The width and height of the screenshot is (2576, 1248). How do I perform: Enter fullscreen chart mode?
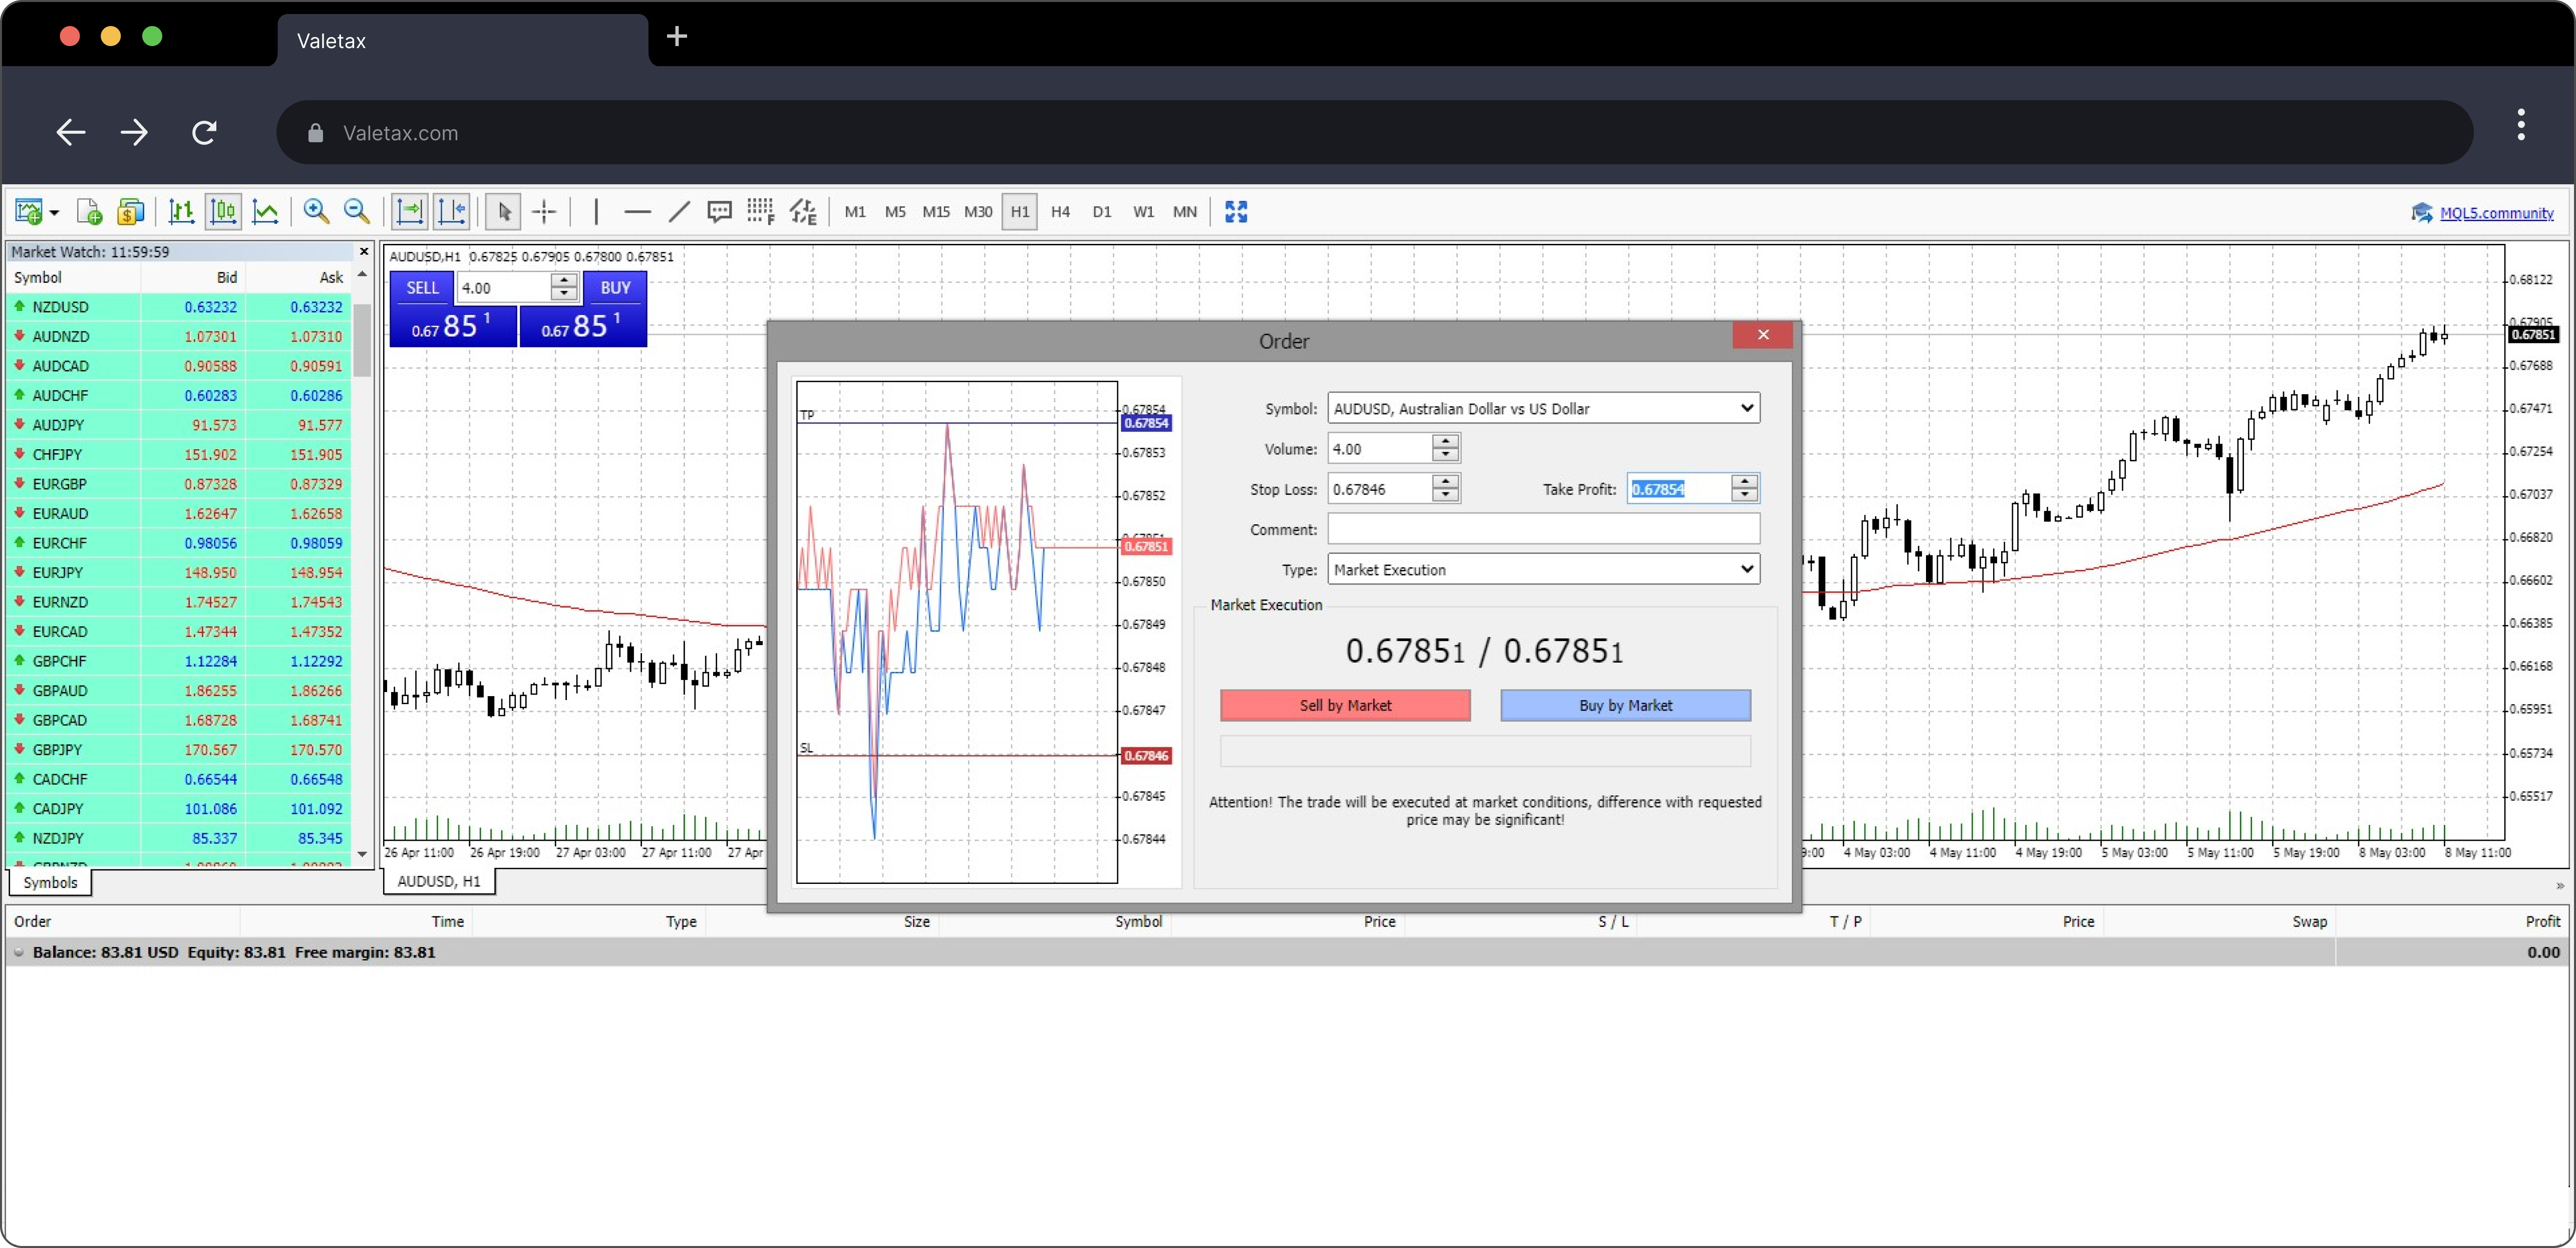pyautogui.click(x=1236, y=211)
